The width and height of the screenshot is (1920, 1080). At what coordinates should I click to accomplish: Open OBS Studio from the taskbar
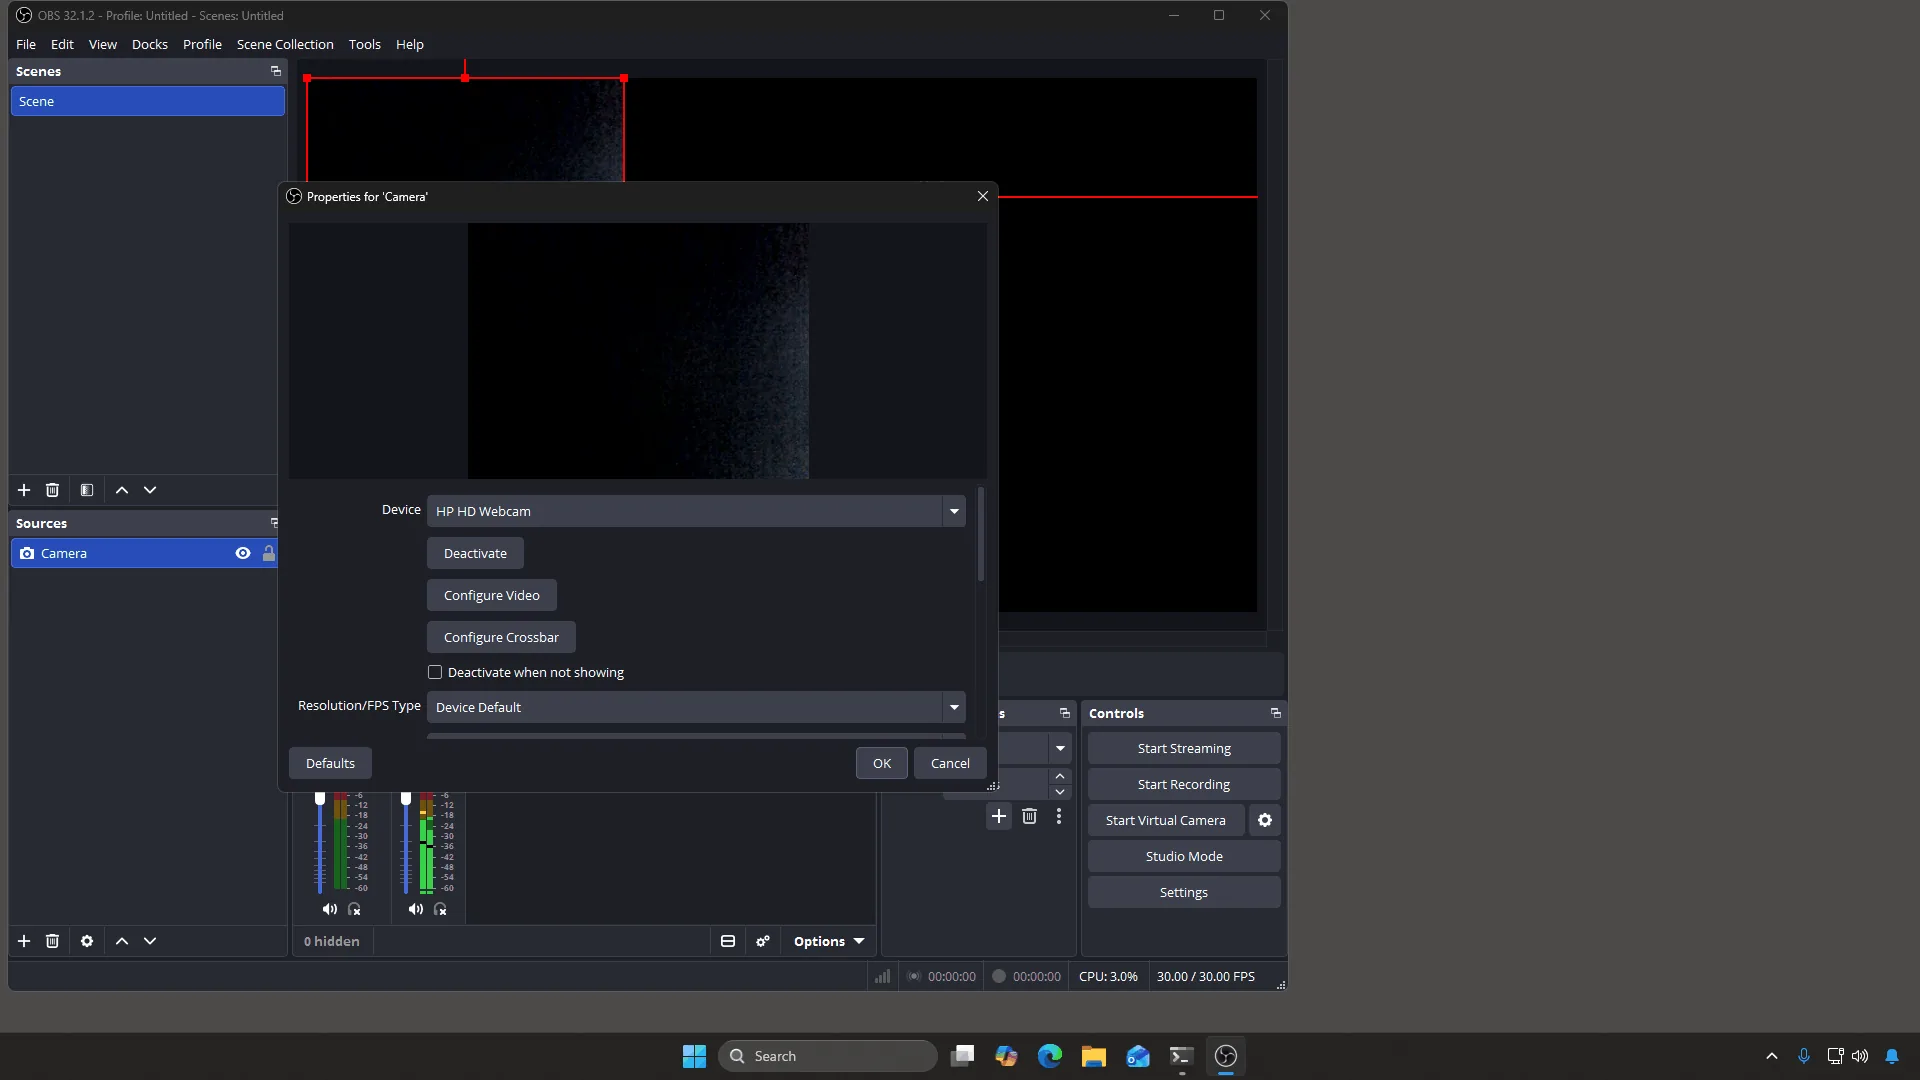click(1226, 1056)
